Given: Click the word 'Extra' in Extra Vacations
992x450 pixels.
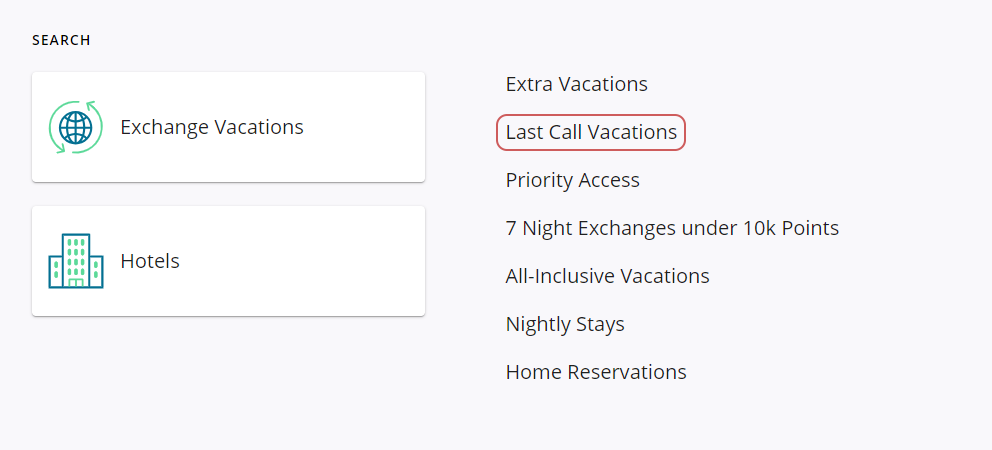Looking at the screenshot, I should point(529,84).
